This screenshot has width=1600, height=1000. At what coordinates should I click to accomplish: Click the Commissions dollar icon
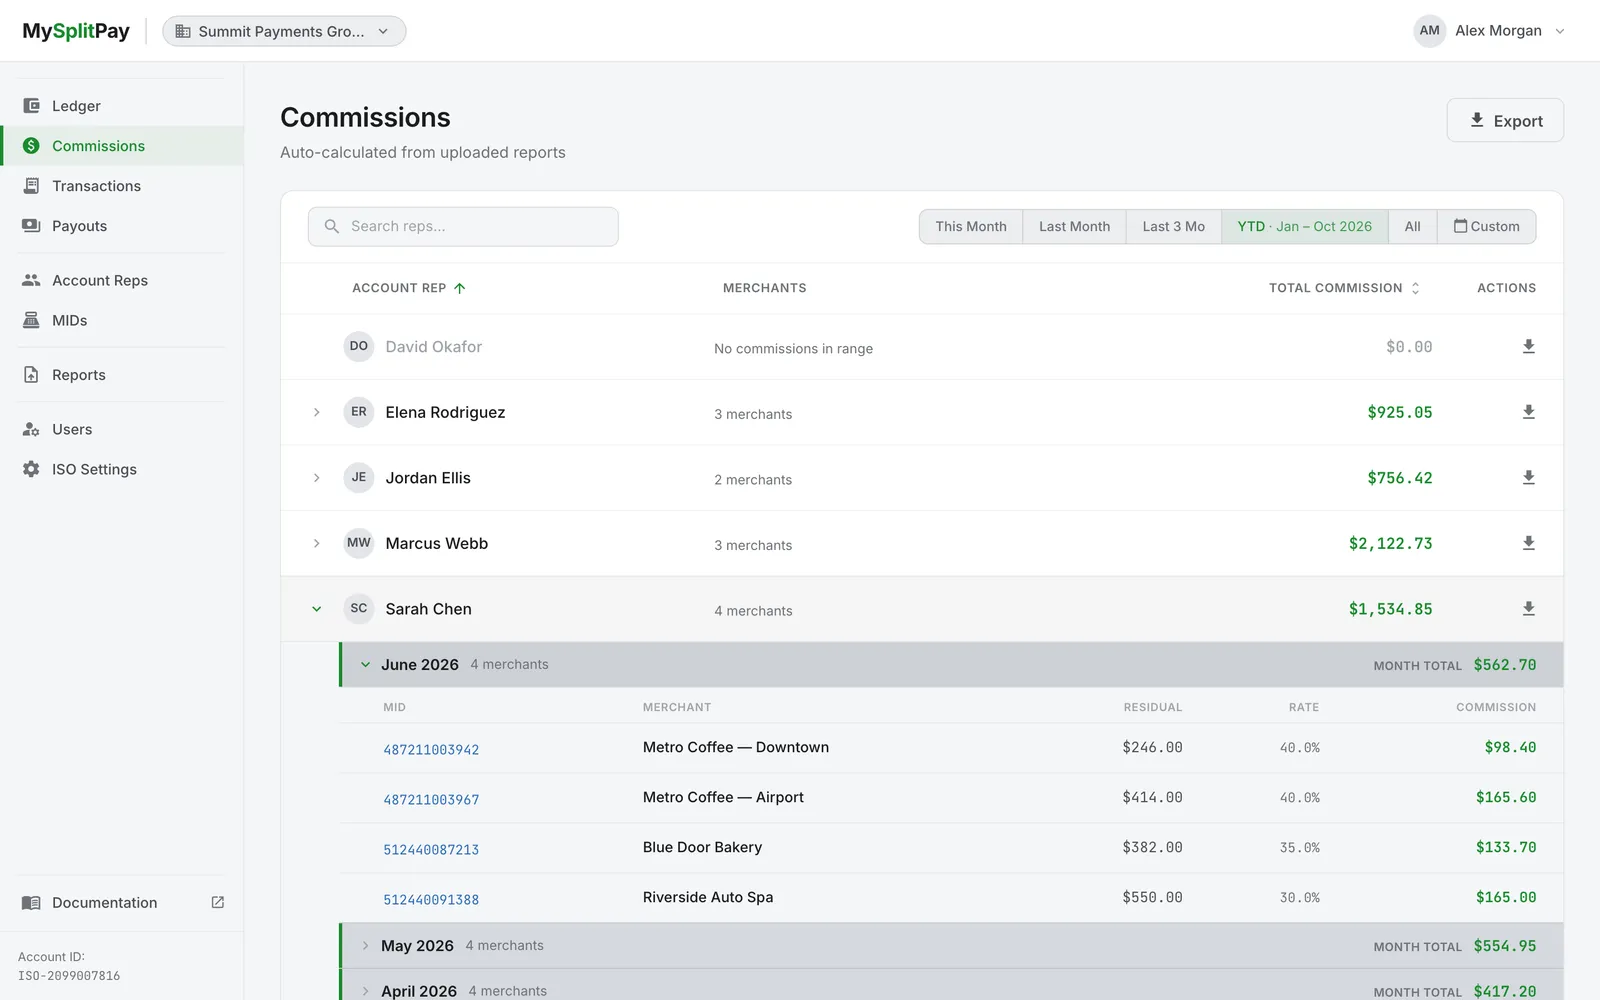pyautogui.click(x=31, y=146)
